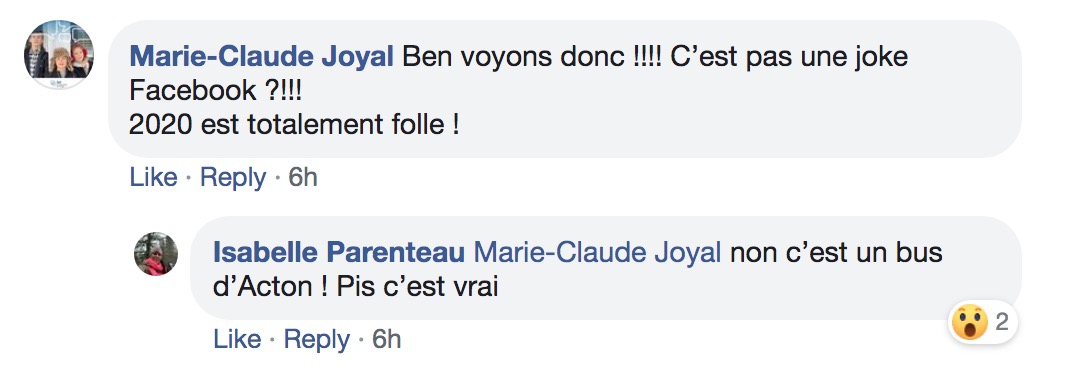Open Marie-Claude Joyal's group photo avatar
The image size is (1090, 380).
tap(59, 55)
